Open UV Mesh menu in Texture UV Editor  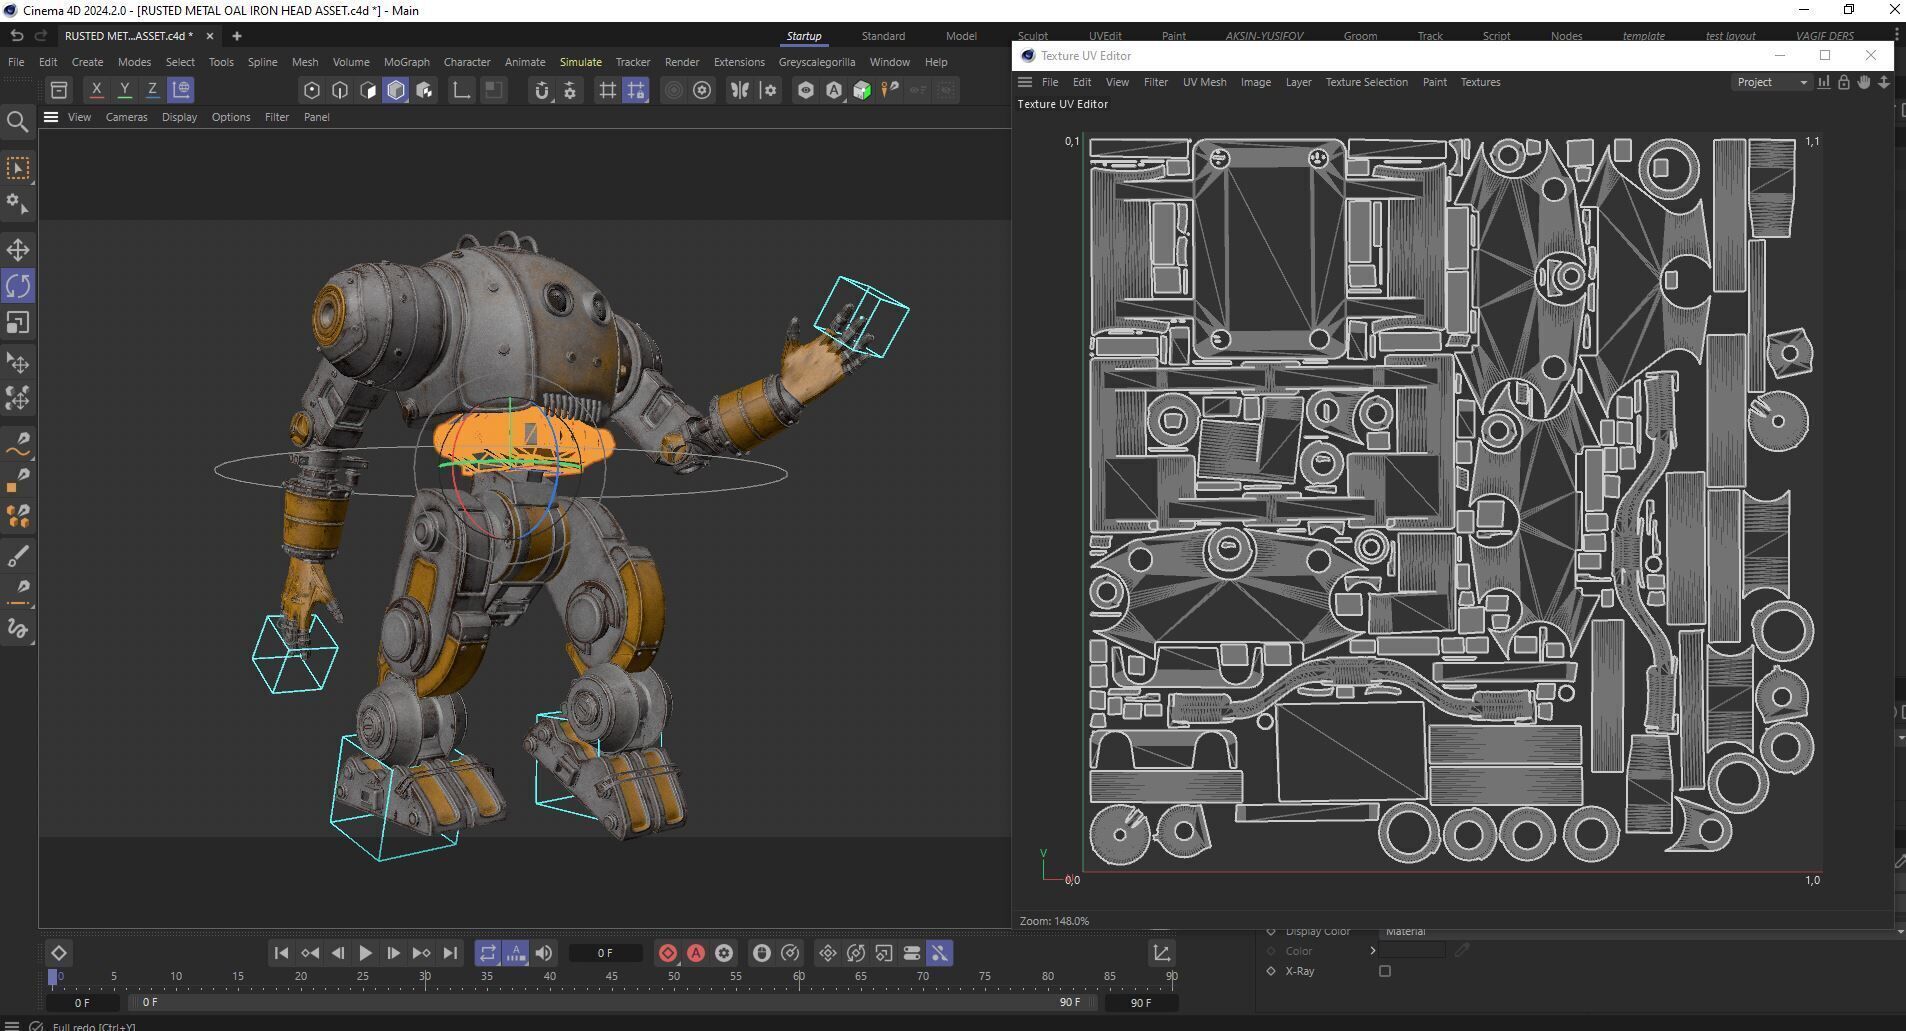(x=1204, y=82)
